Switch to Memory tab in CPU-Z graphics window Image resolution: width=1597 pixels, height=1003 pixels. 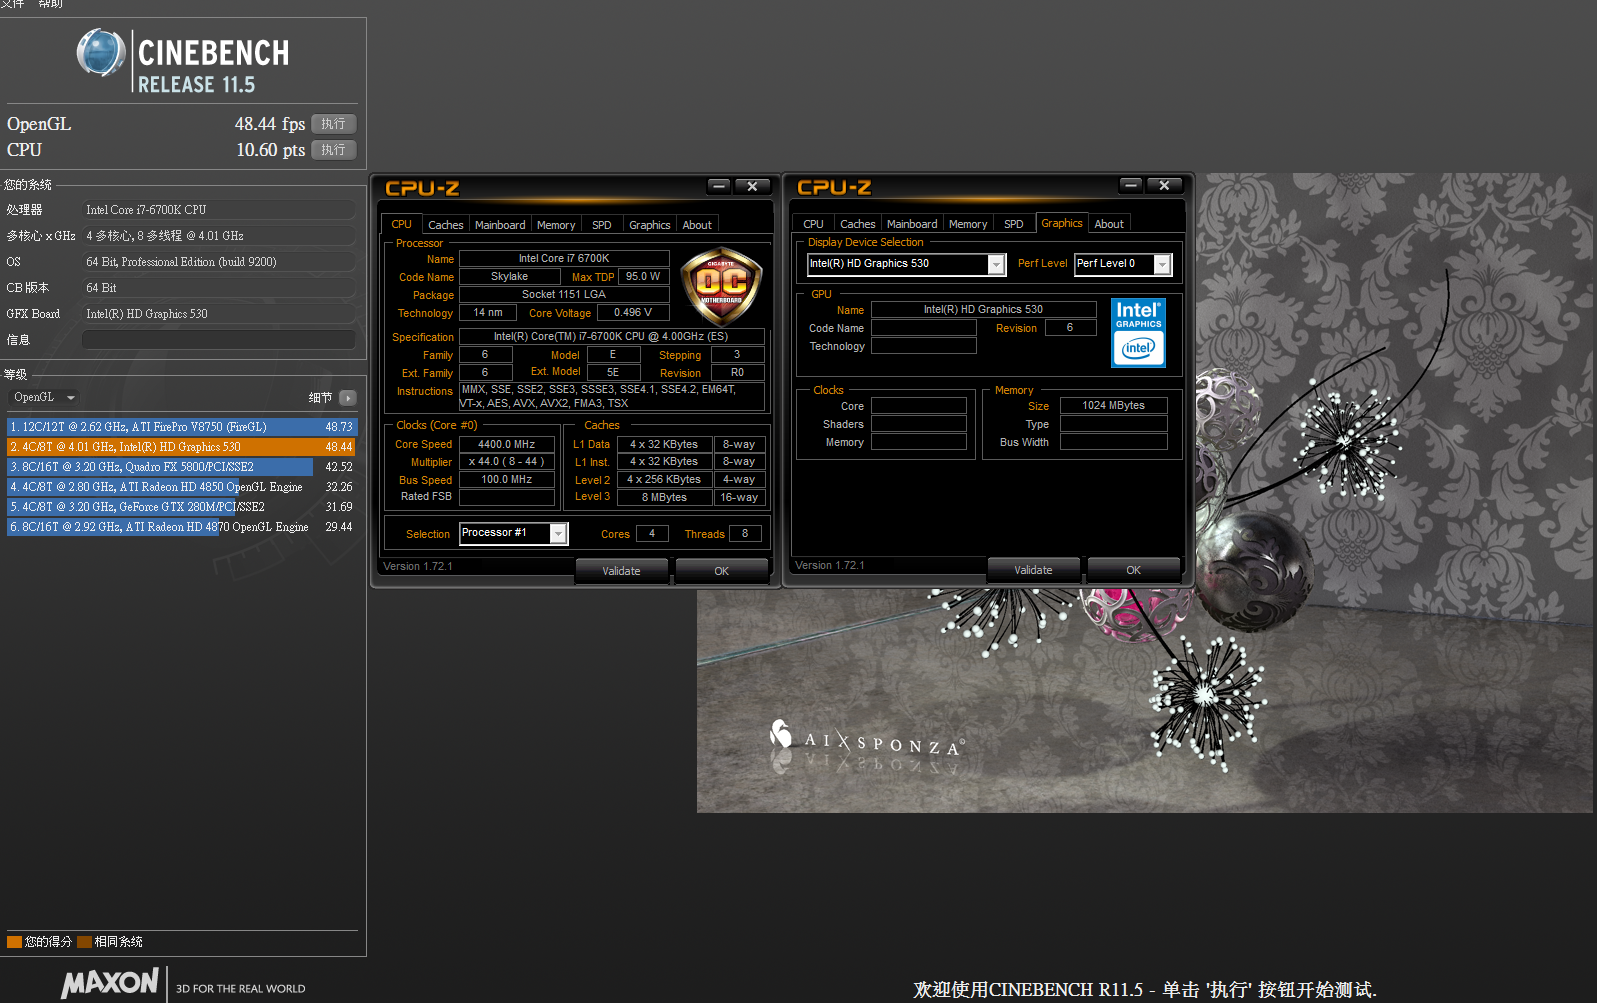[968, 224]
